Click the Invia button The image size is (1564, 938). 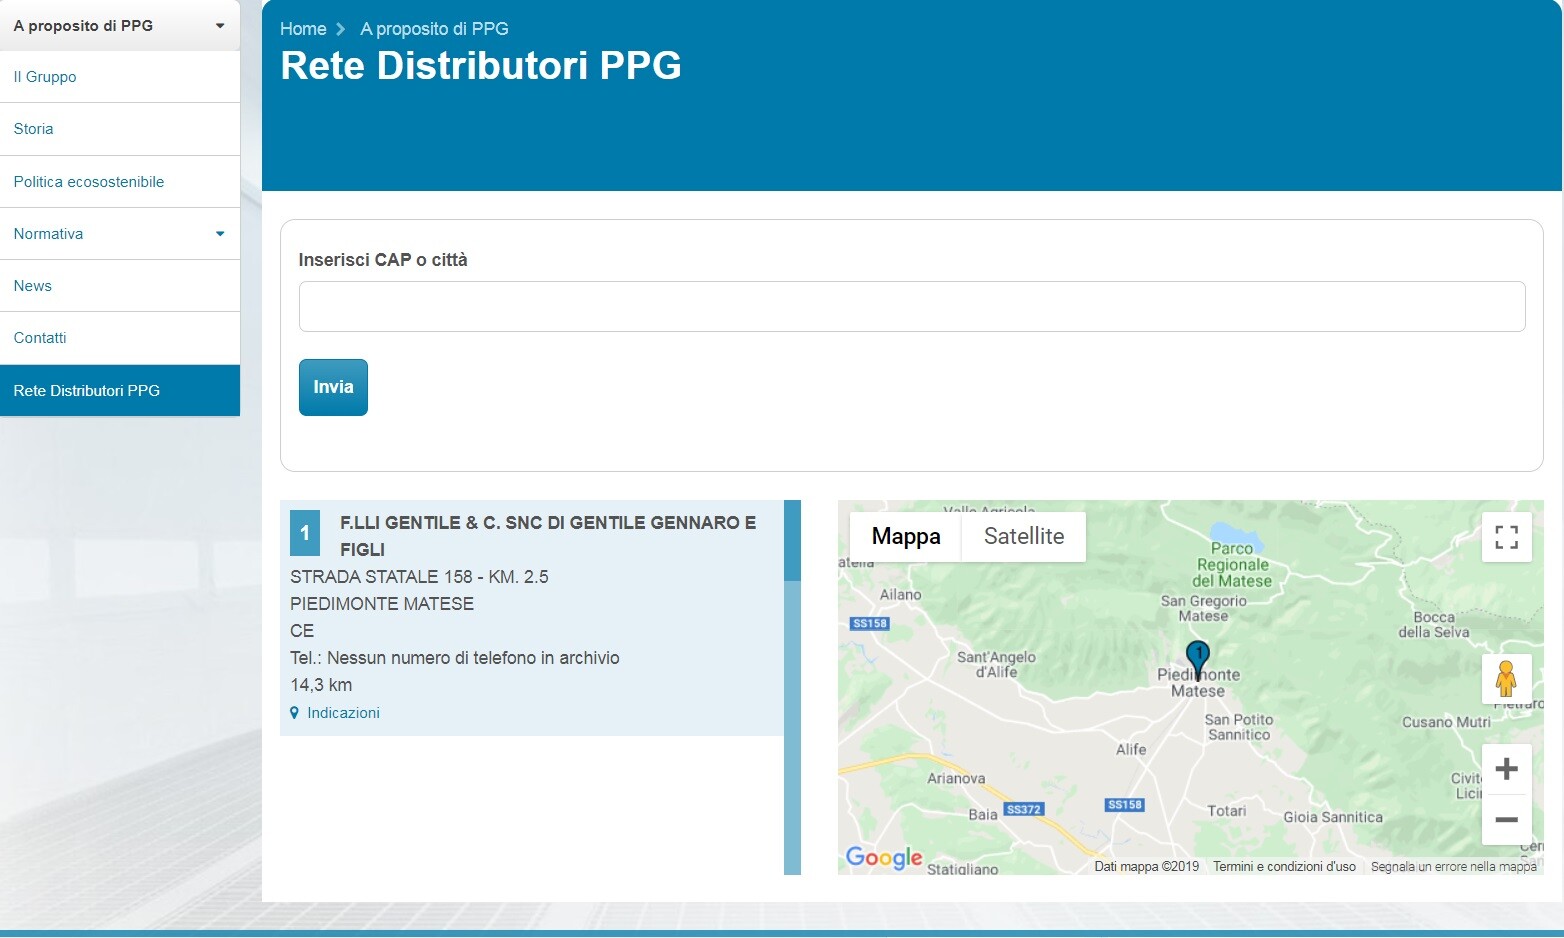point(332,387)
